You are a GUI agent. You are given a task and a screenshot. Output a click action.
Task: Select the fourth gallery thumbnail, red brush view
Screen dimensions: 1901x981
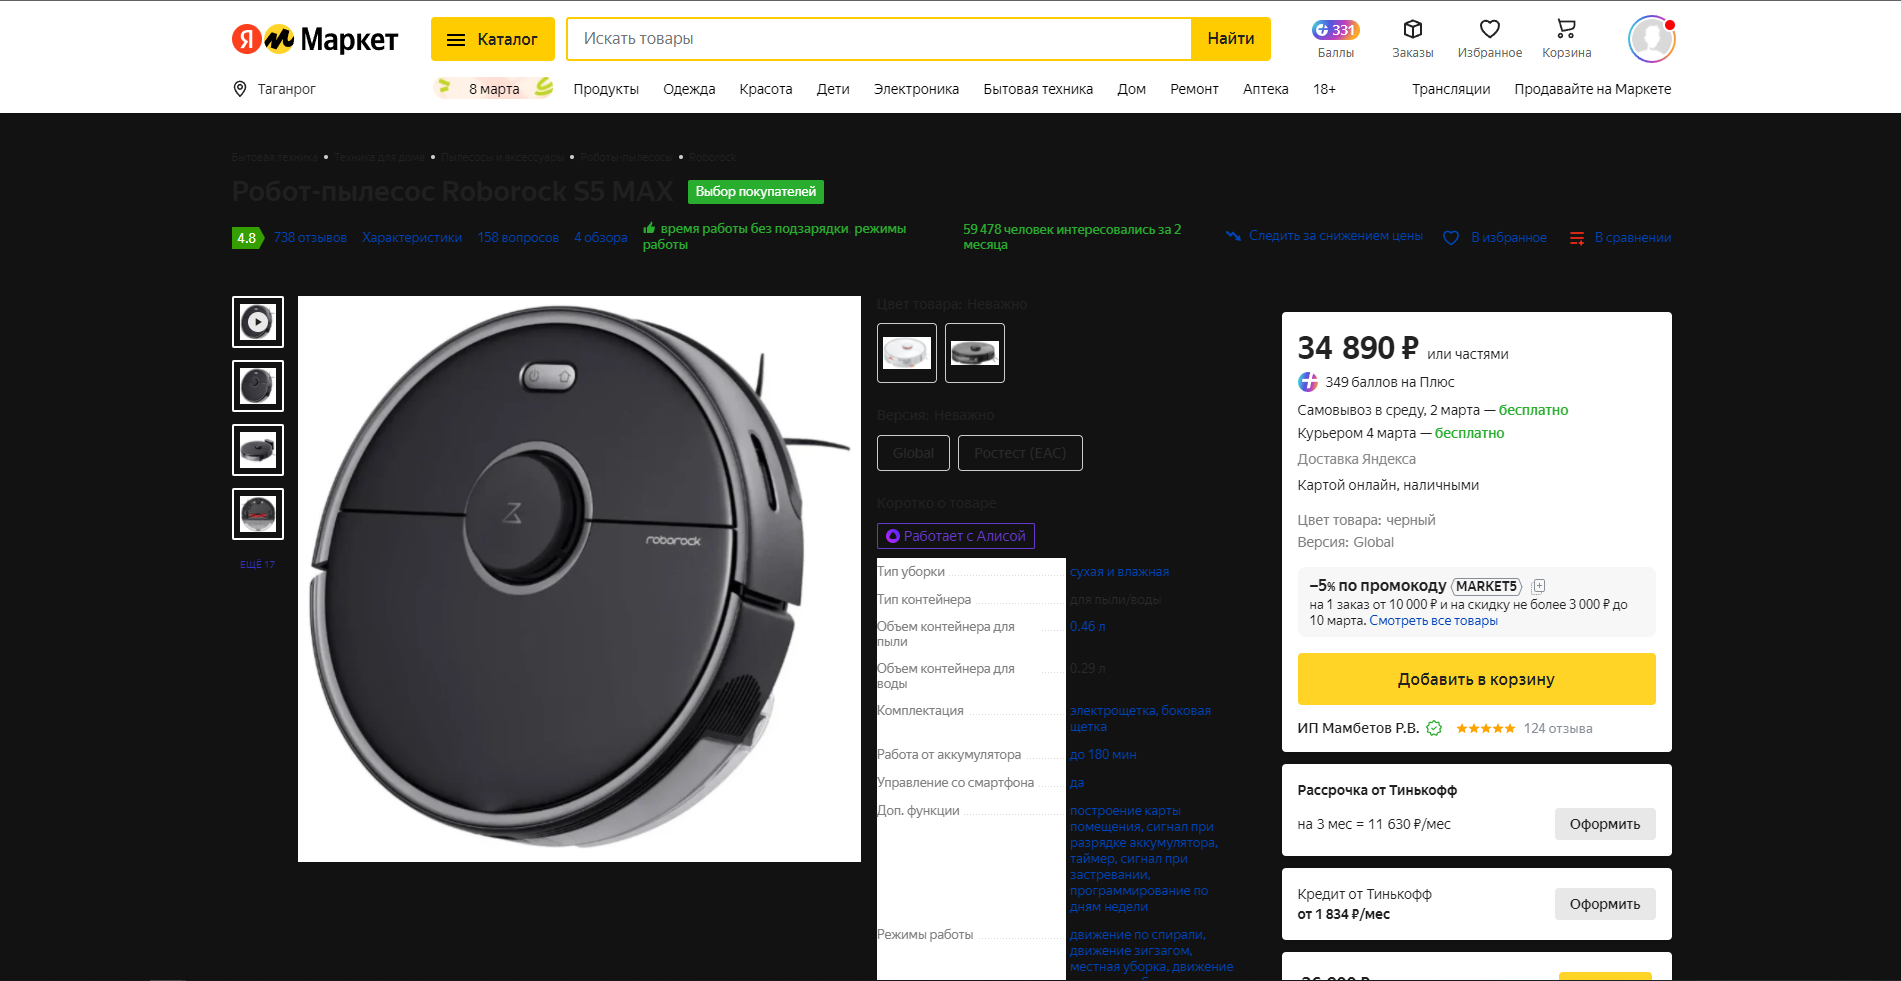(258, 514)
